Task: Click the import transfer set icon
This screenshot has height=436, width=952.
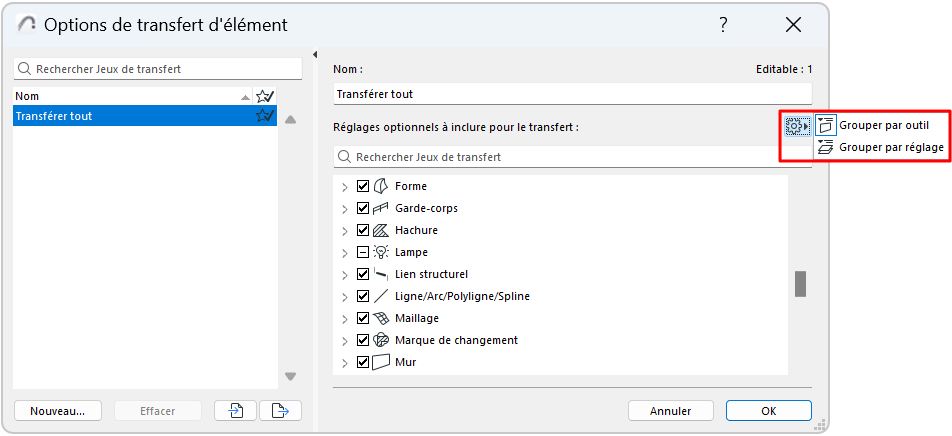Action: (236, 410)
